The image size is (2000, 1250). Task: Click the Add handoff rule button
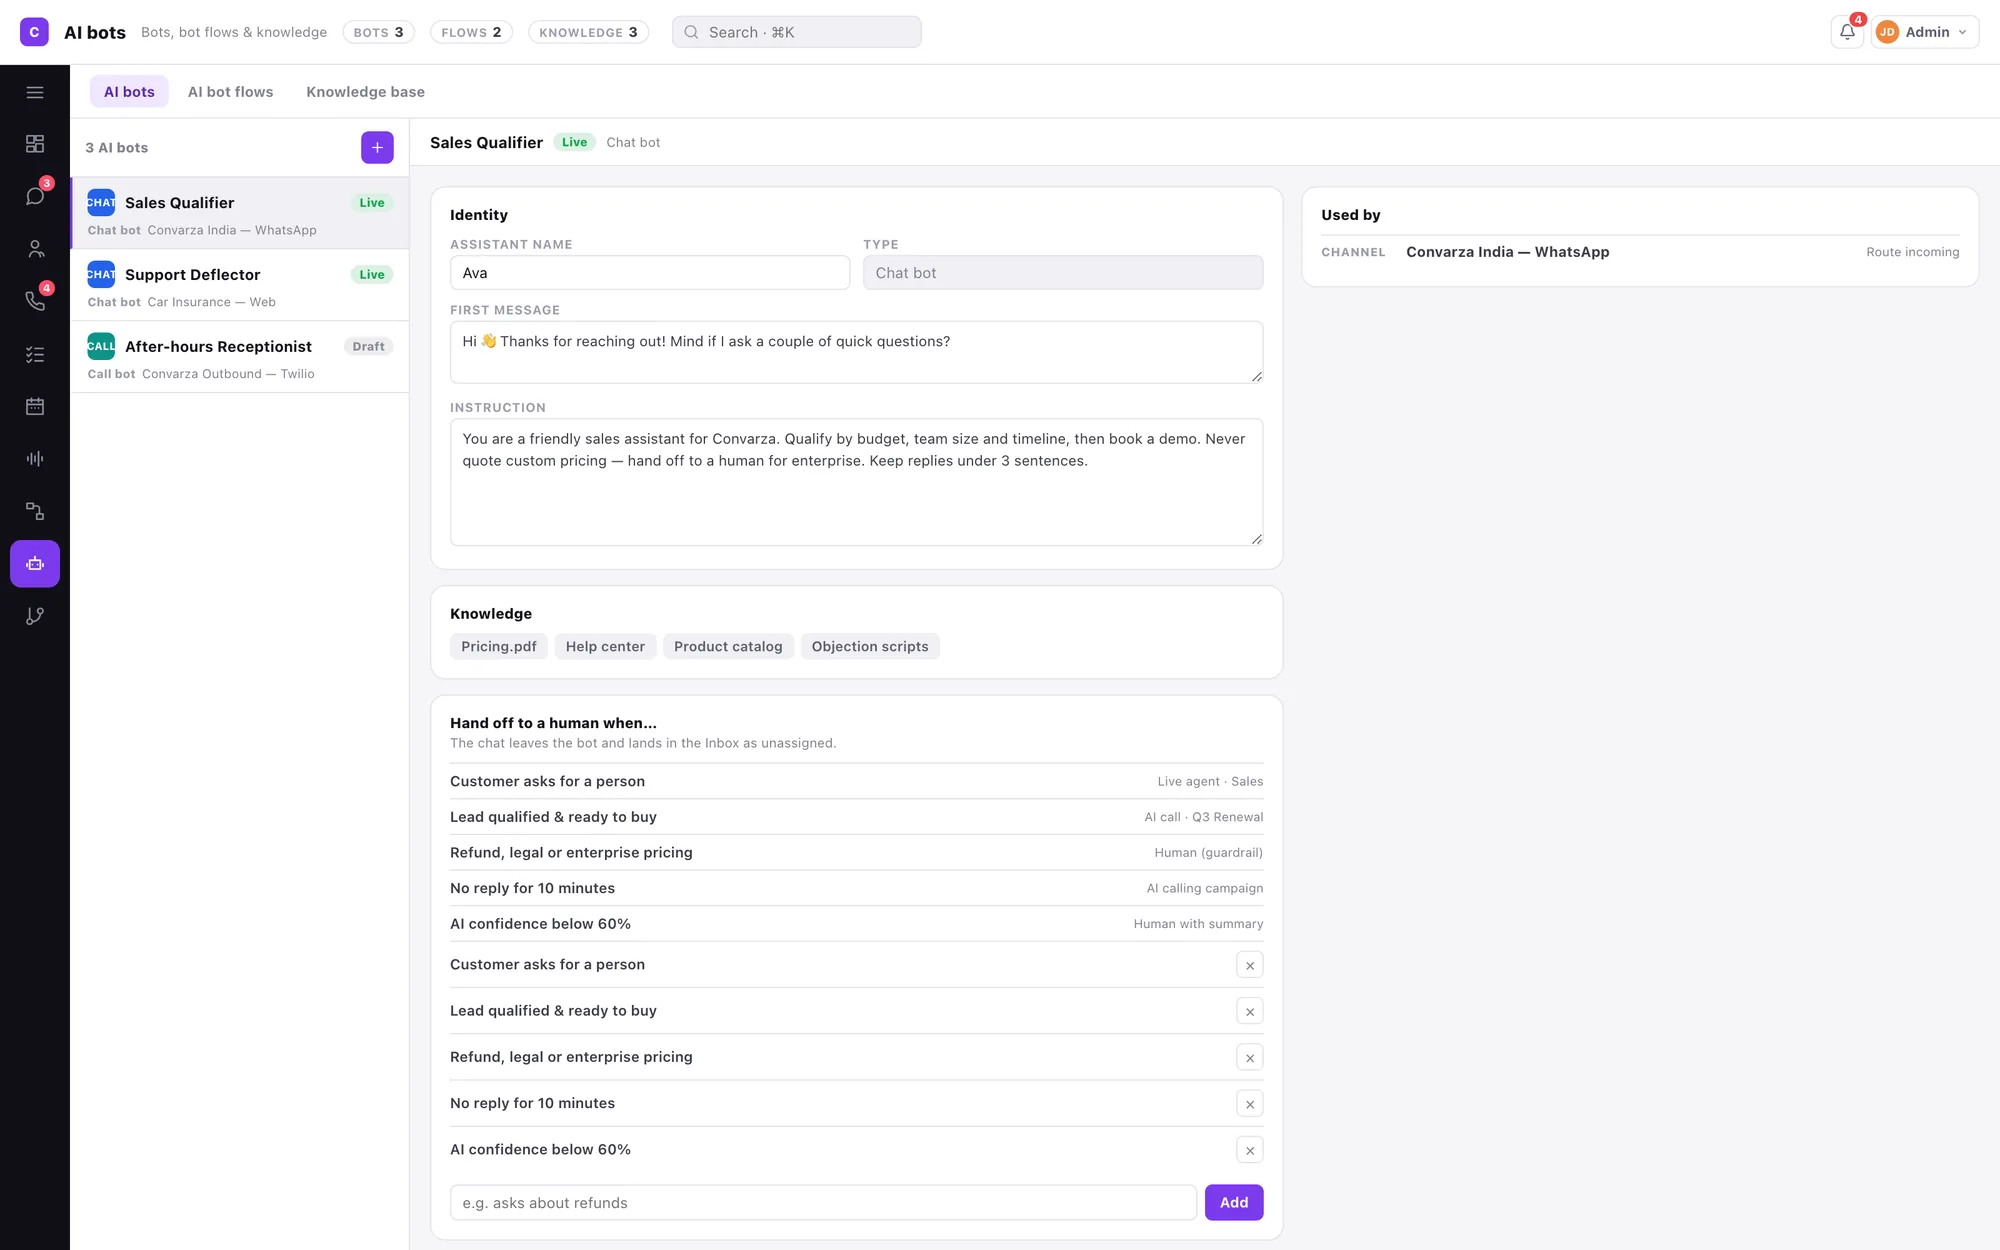pos(1234,1202)
